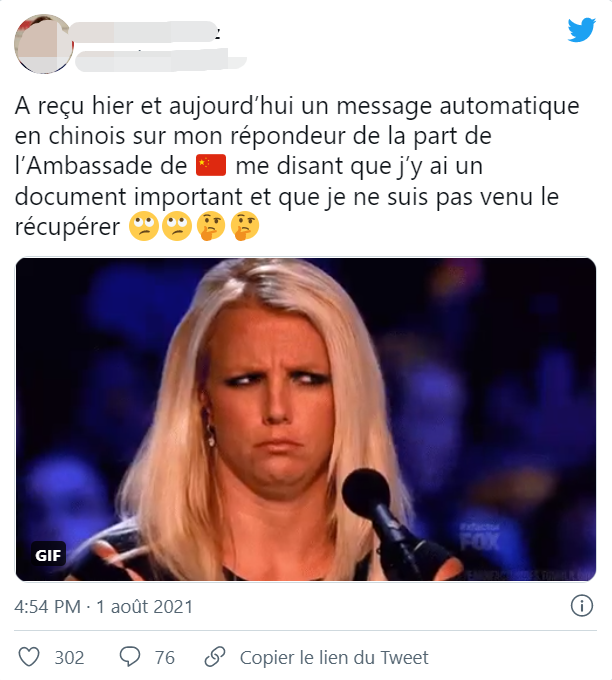Image resolution: width=612 pixels, height=680 pixels.
Task: Click the reply speech bubble icon
Action: 130,657
